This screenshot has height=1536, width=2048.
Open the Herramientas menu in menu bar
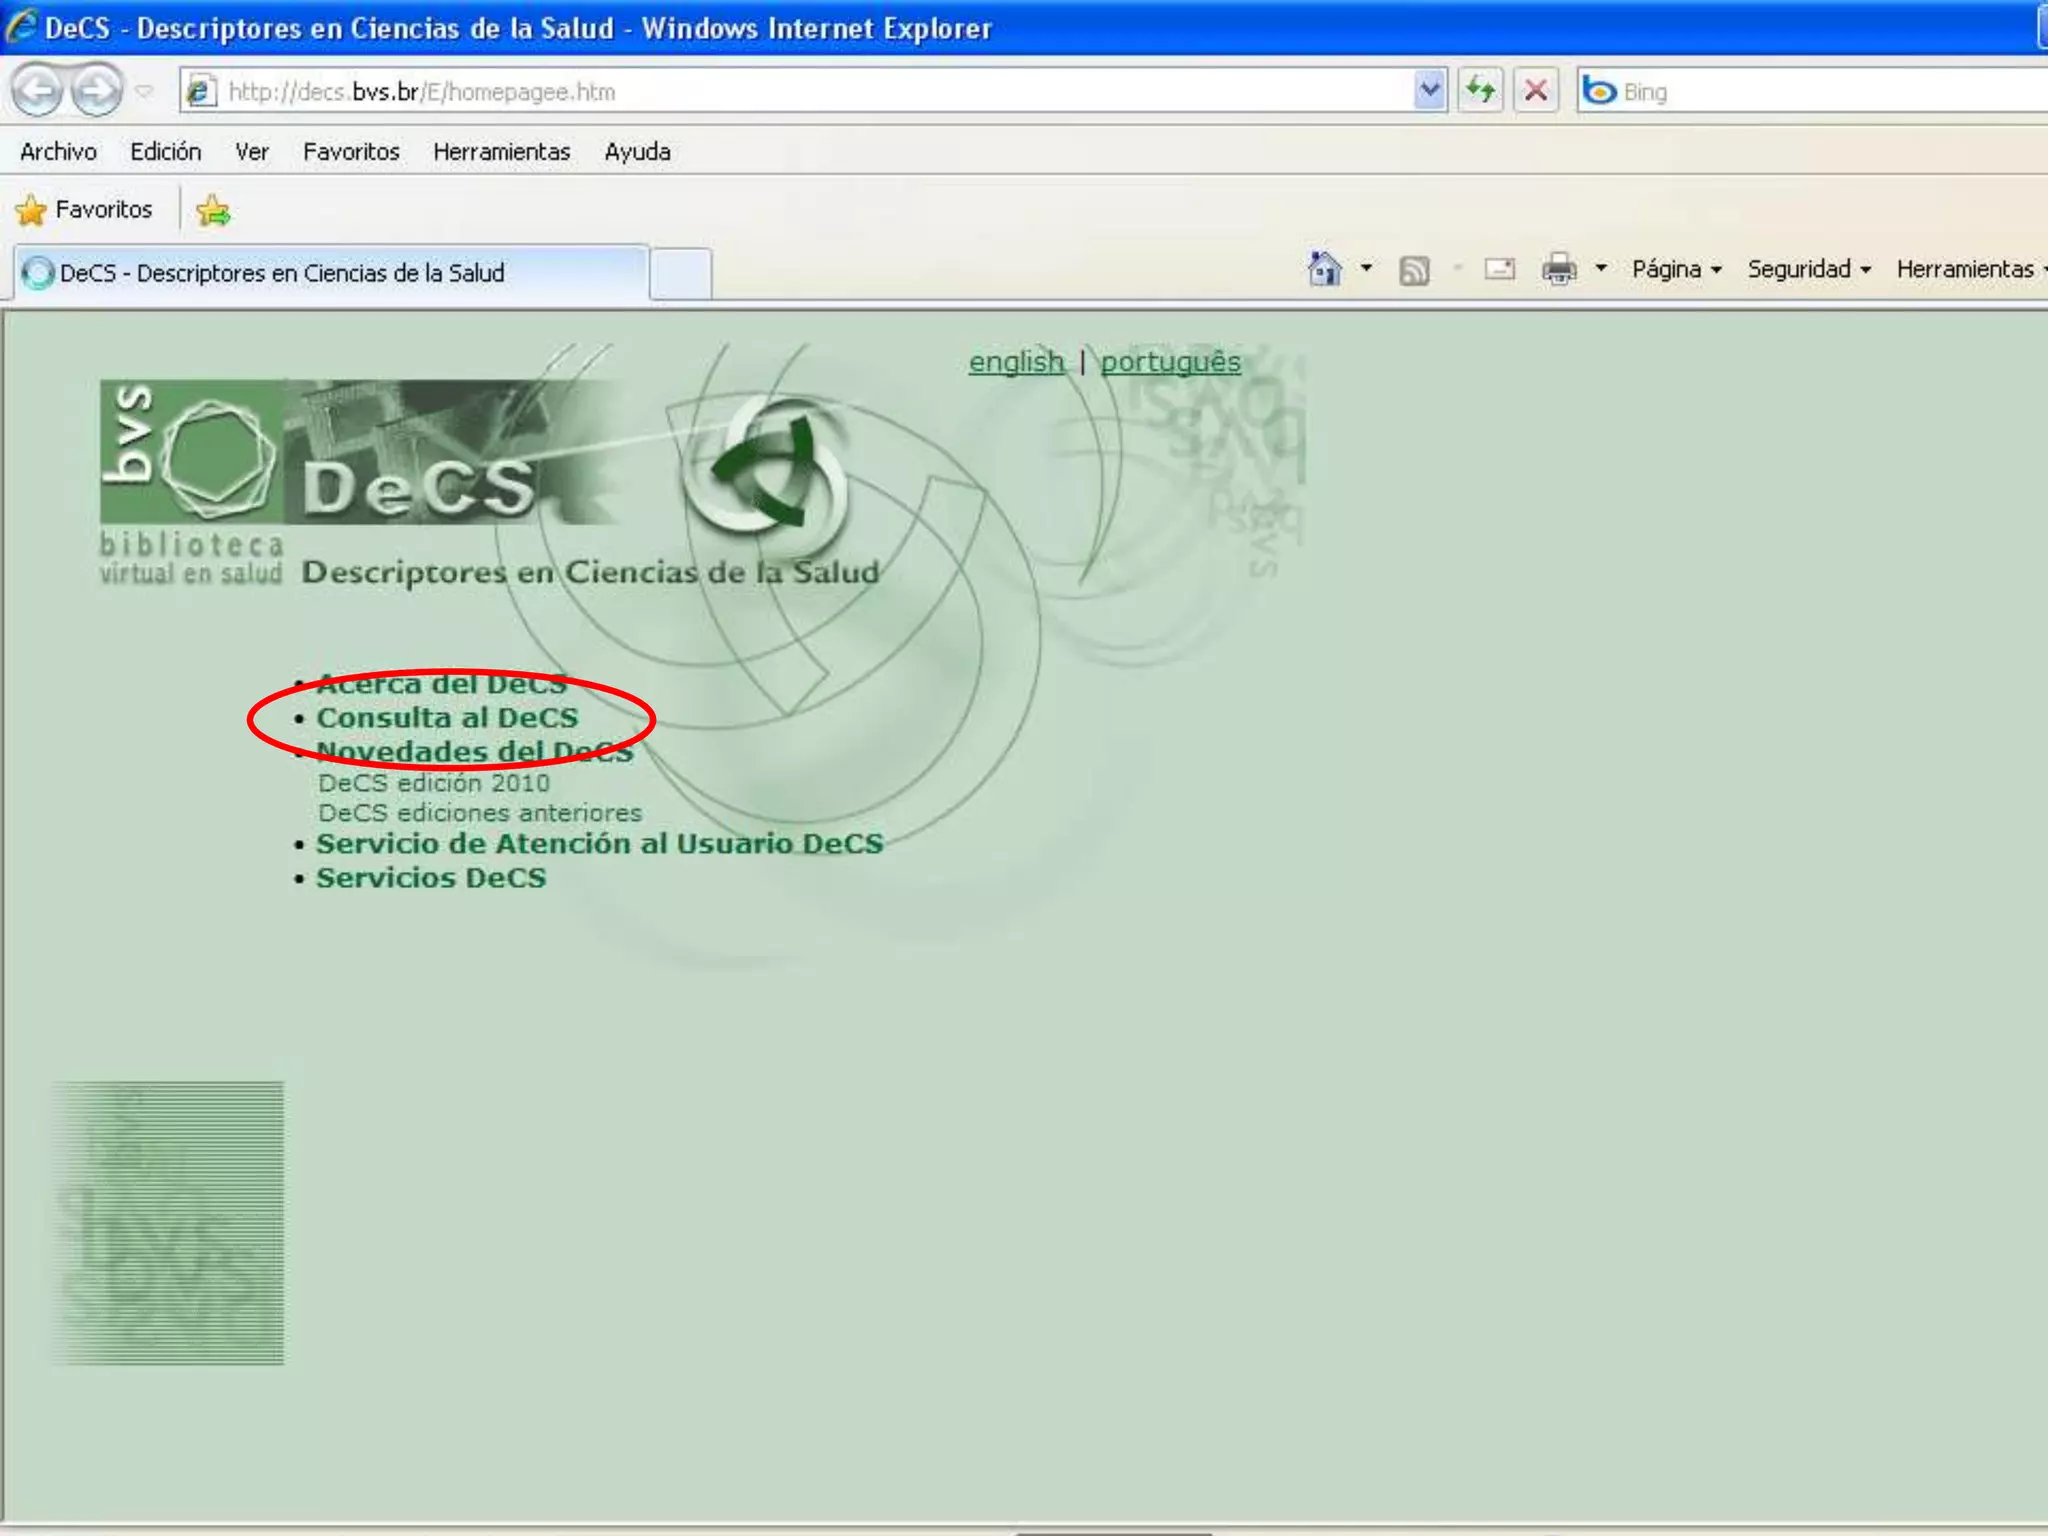[x=501, y=152]
